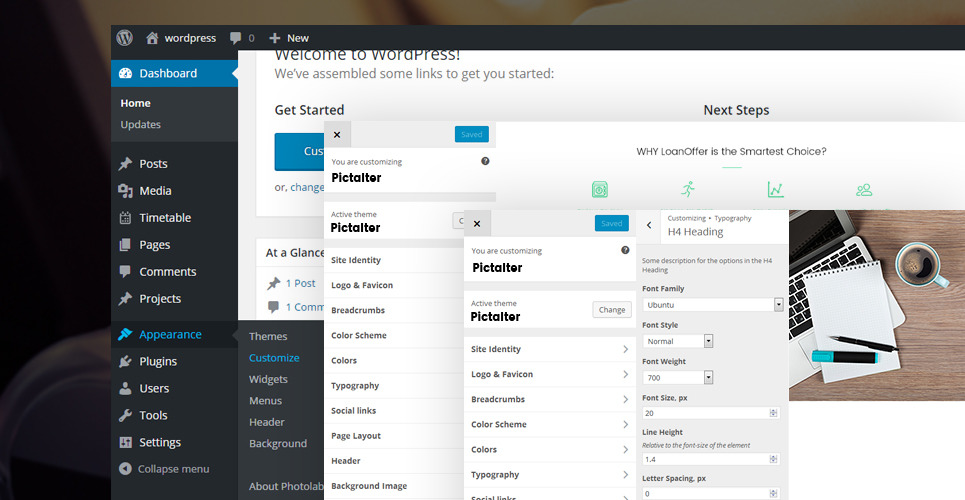This screenshot has height=500, width=965.
Task: Open the Font Family Ubuntu dropdown
Action: 712,304
